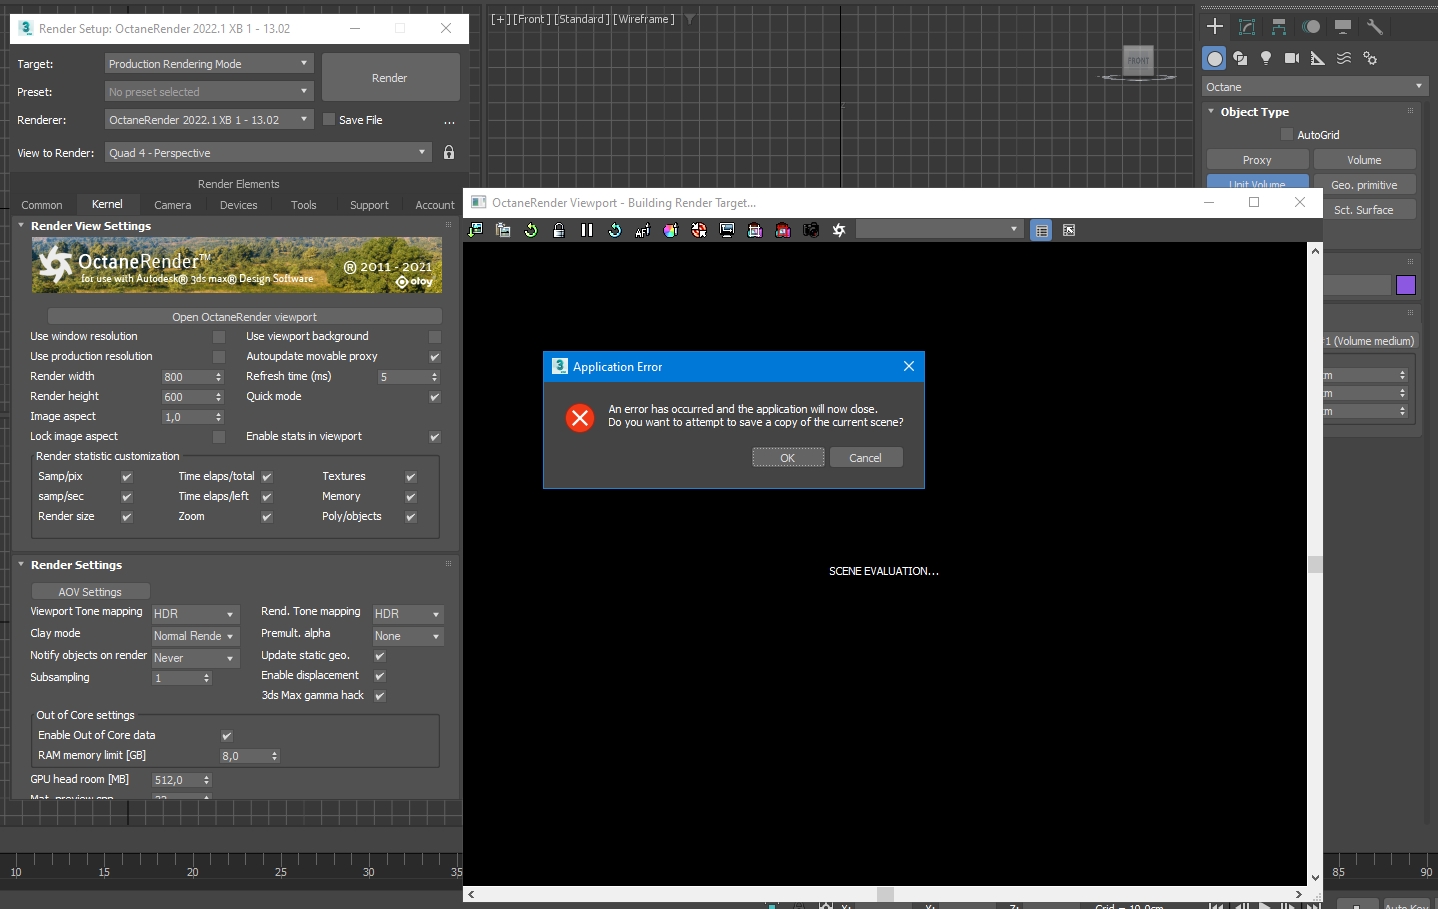This screenshot has height=909, width=1438.
Task: Click Cancel in the Application Error dialog
Action: tap(866, 458)
